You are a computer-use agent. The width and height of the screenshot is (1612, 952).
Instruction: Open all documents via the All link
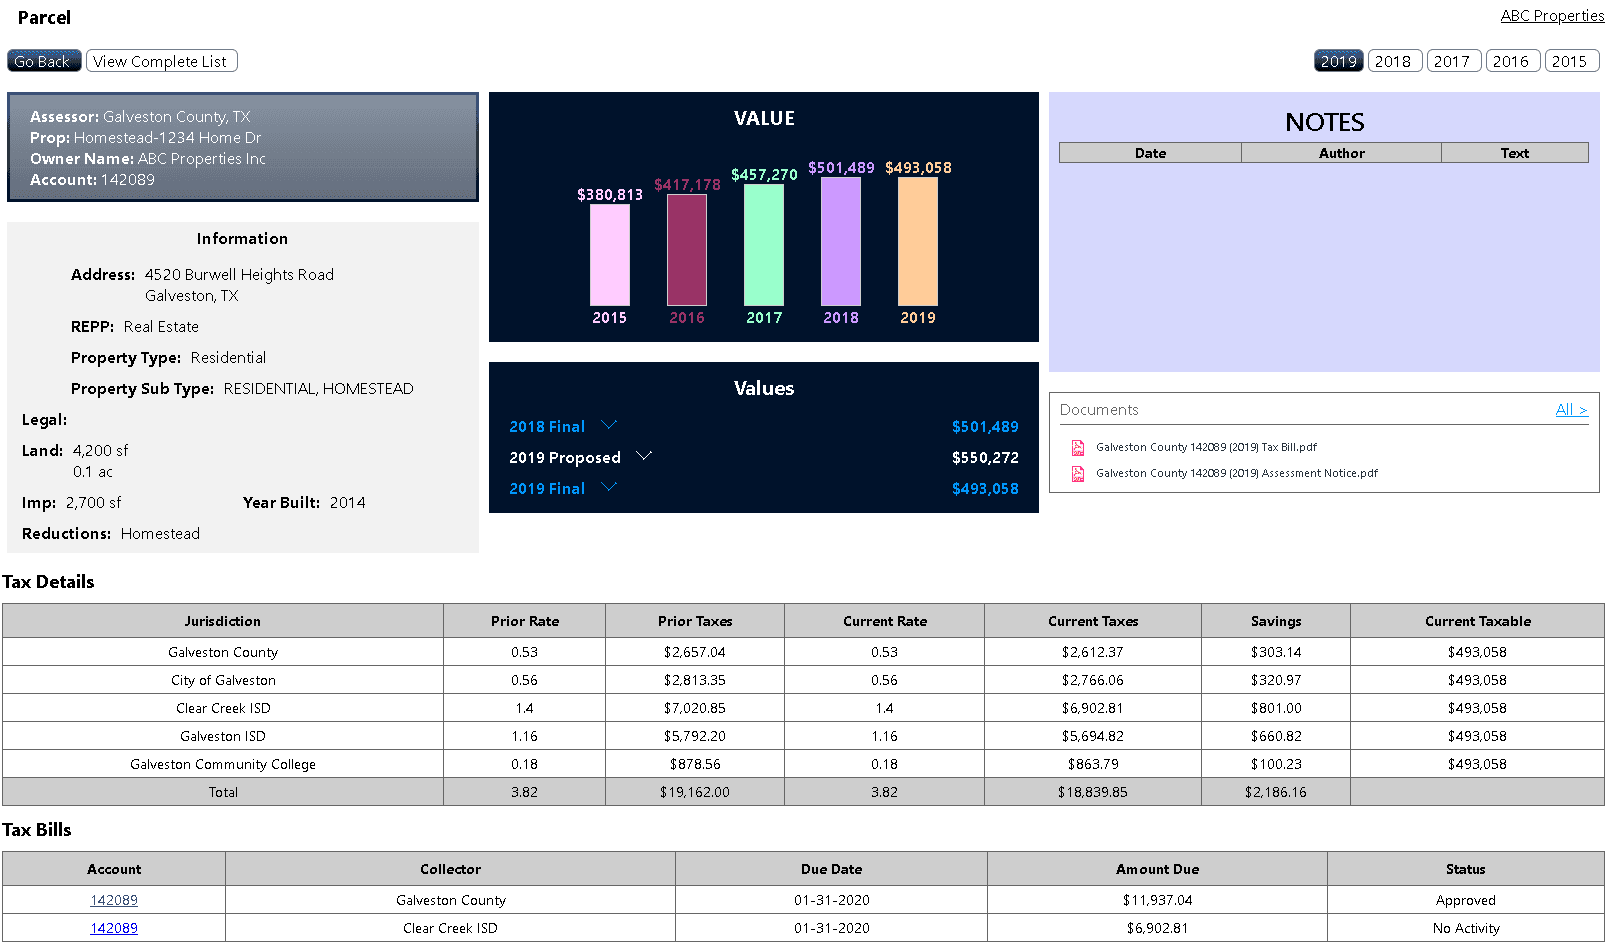click(1570, 409)
